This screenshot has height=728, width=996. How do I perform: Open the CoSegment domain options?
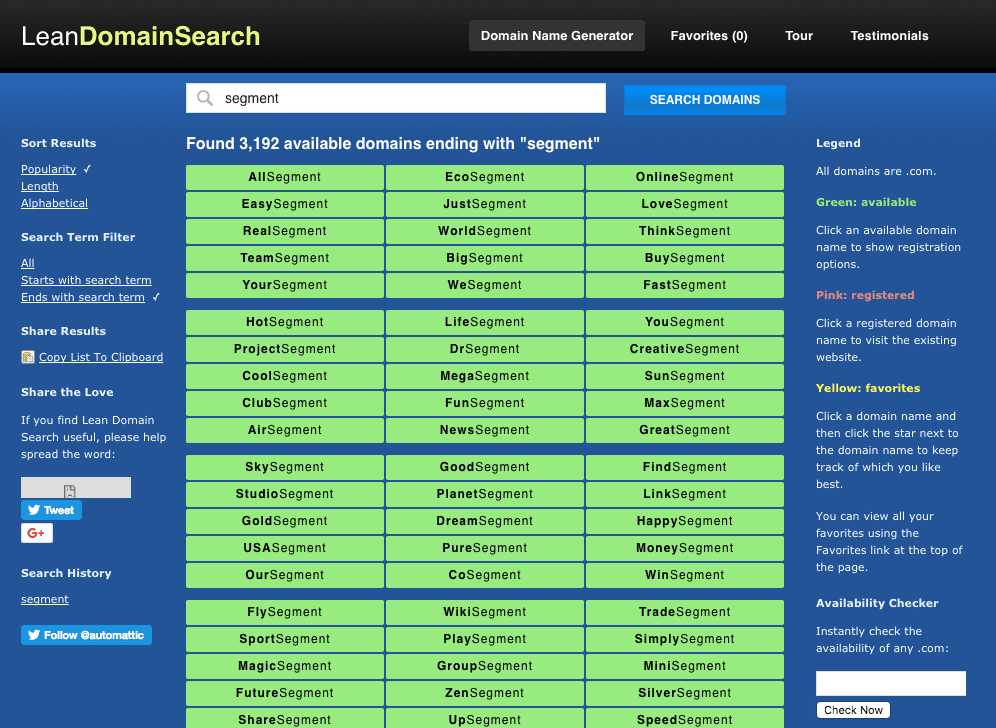(x=485, y=576)
